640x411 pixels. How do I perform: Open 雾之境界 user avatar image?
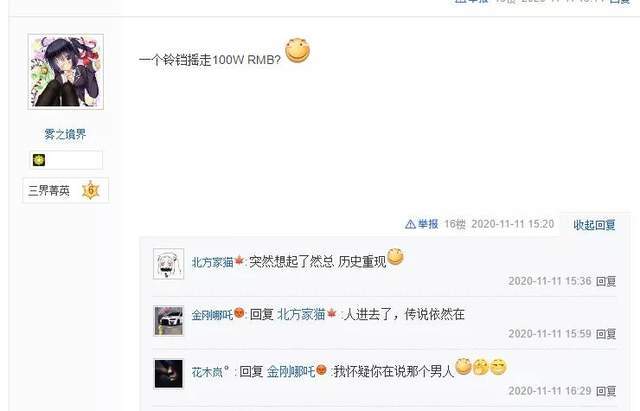[66, 72]
